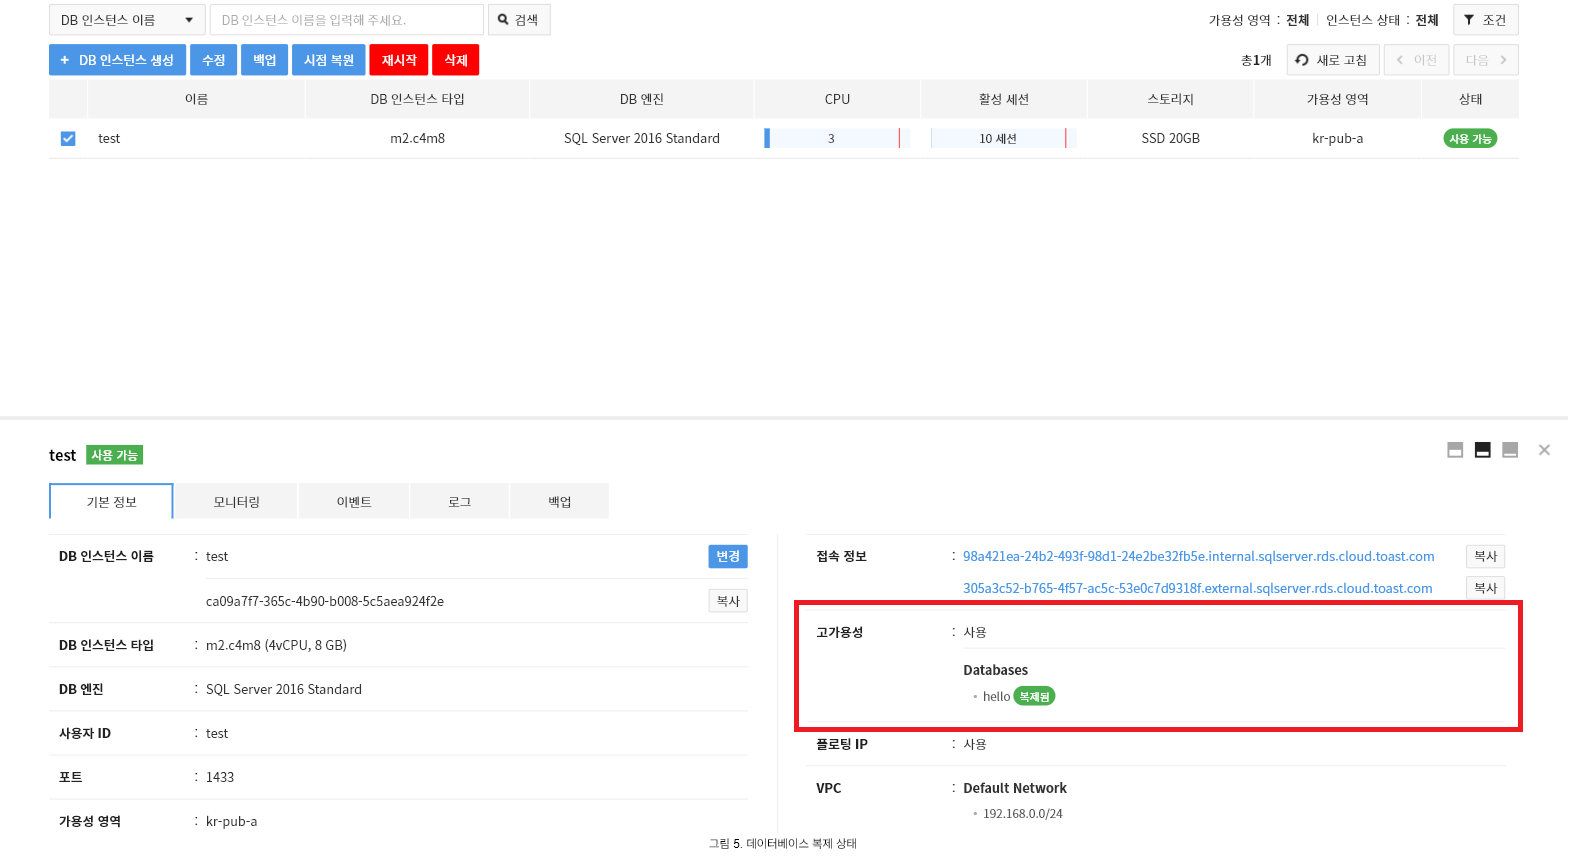1570x859 pixels.
Task: Click the 이름 column header
Action: [x=196, y=99]
